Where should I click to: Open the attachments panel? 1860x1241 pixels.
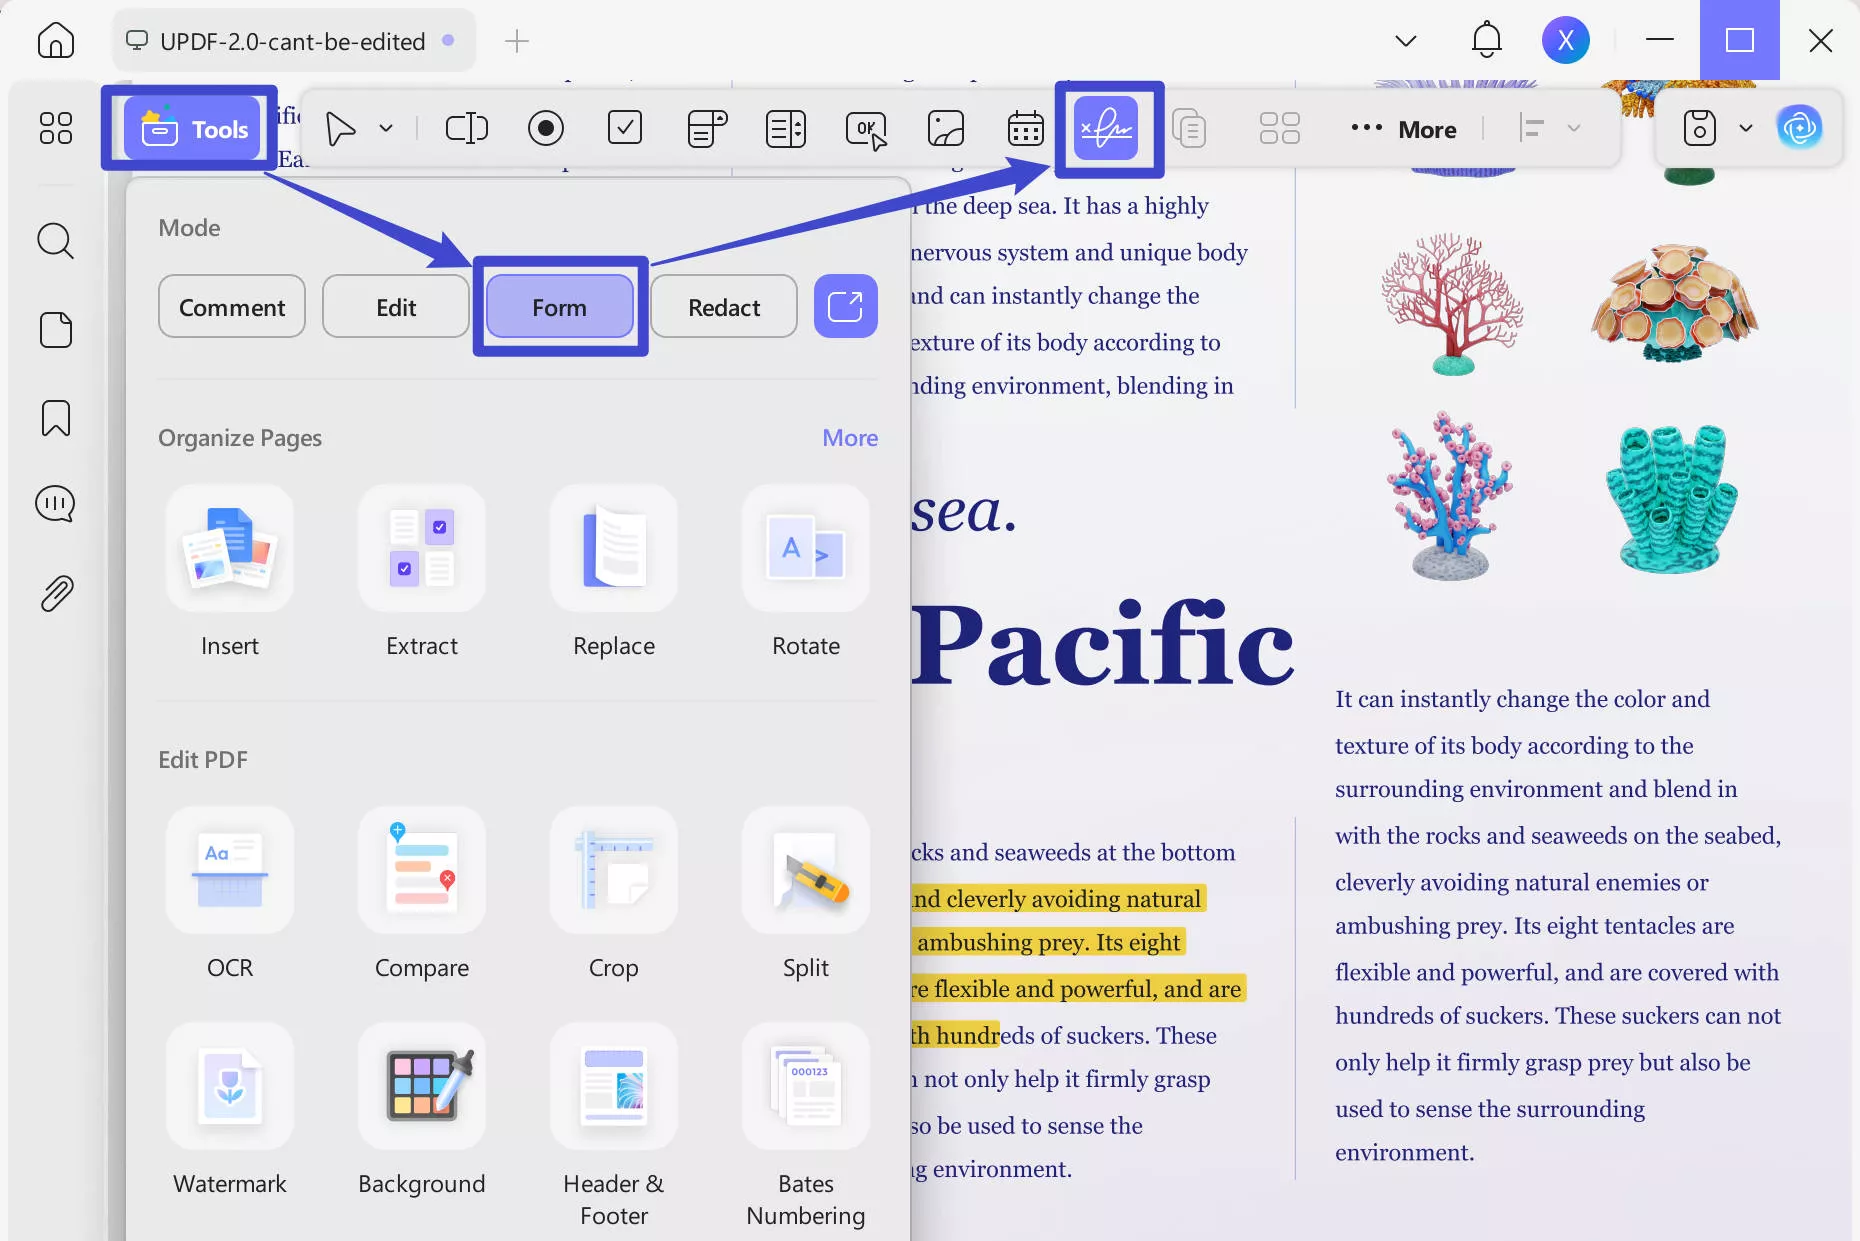[55, 592]
